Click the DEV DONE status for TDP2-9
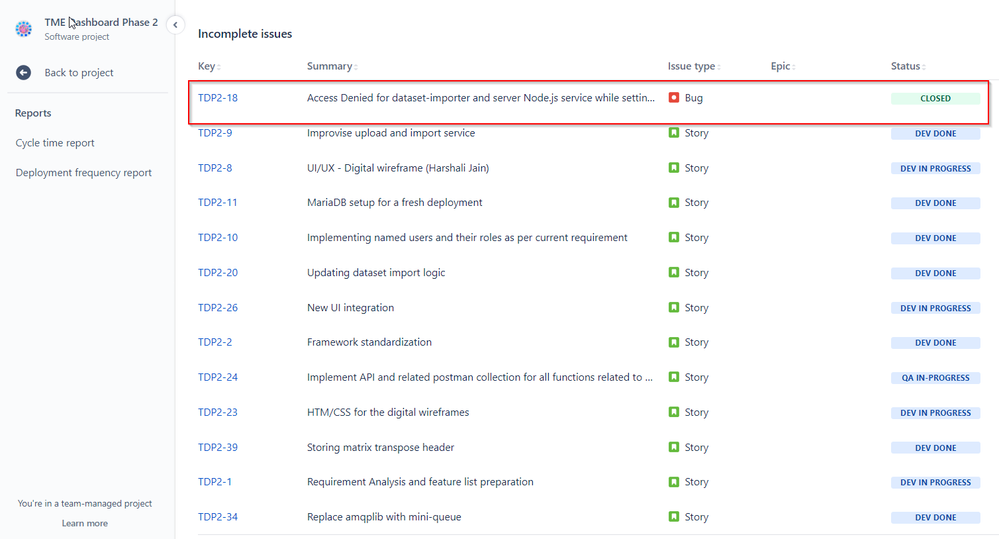 935,133
